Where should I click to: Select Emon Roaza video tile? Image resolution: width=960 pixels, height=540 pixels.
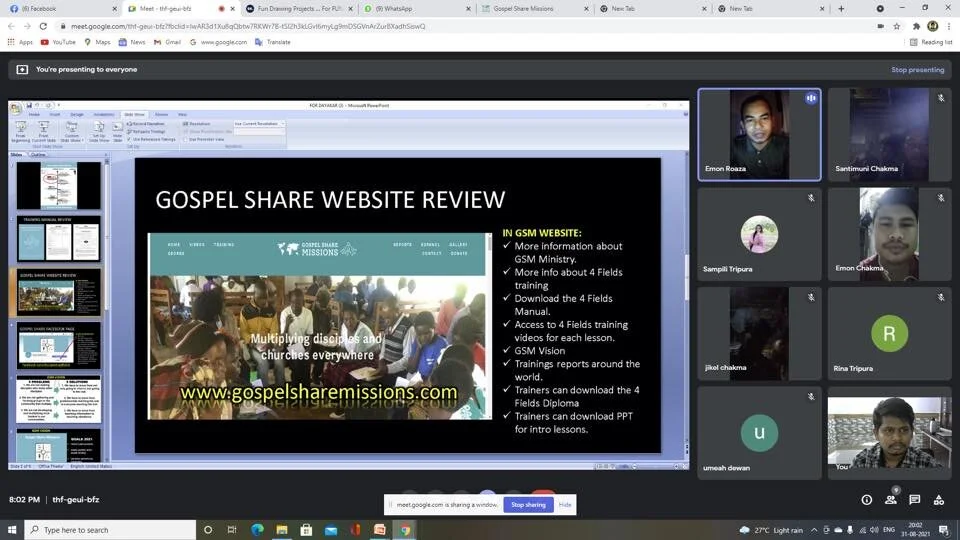759,135
